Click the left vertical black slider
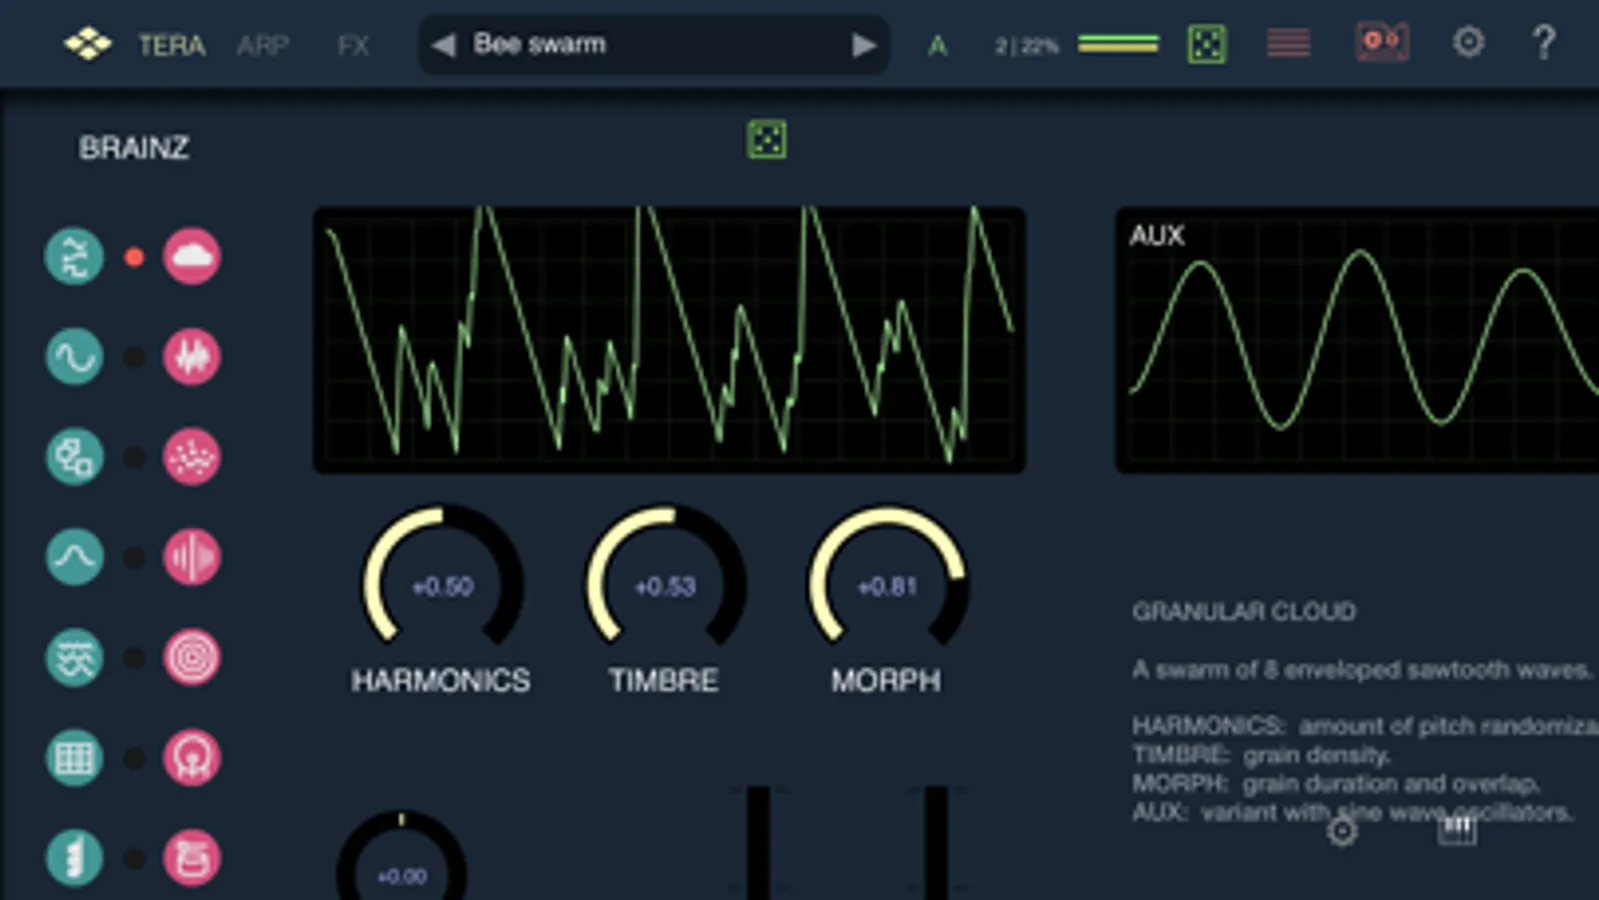The image size is (1599, 900). 758,842
